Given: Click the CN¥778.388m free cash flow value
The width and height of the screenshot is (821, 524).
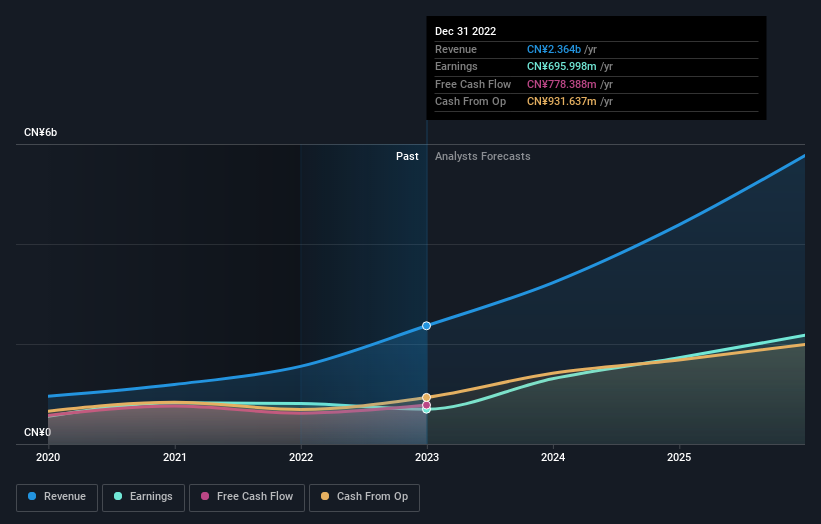Looking at the screenshot, I should (561, 84).
